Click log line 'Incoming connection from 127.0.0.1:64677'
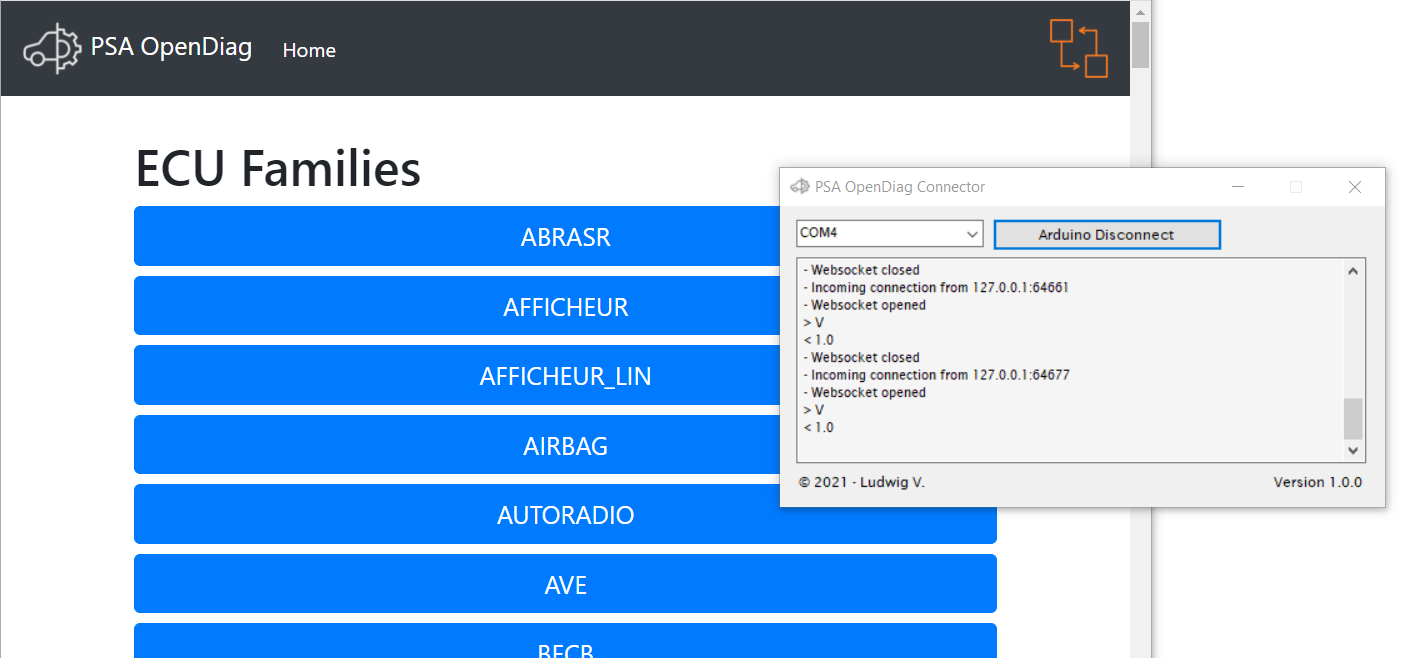 tap(936, 375)
